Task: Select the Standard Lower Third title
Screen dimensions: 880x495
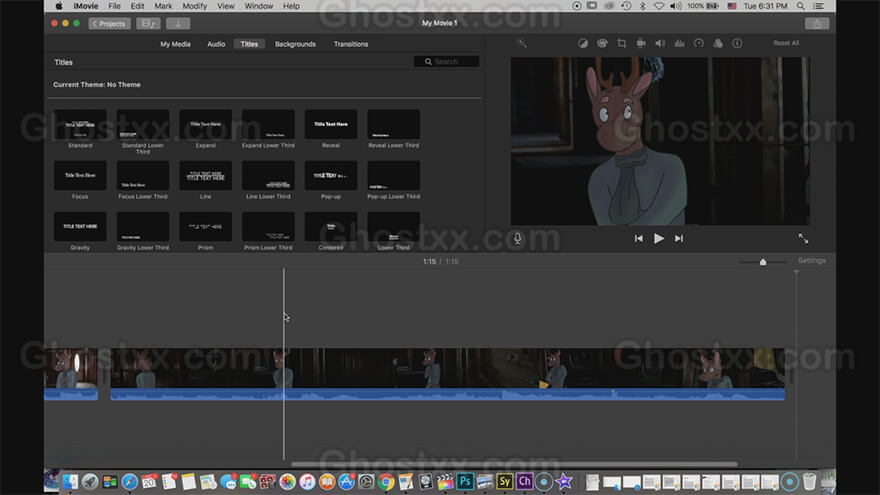Action: tap(143, 124)
